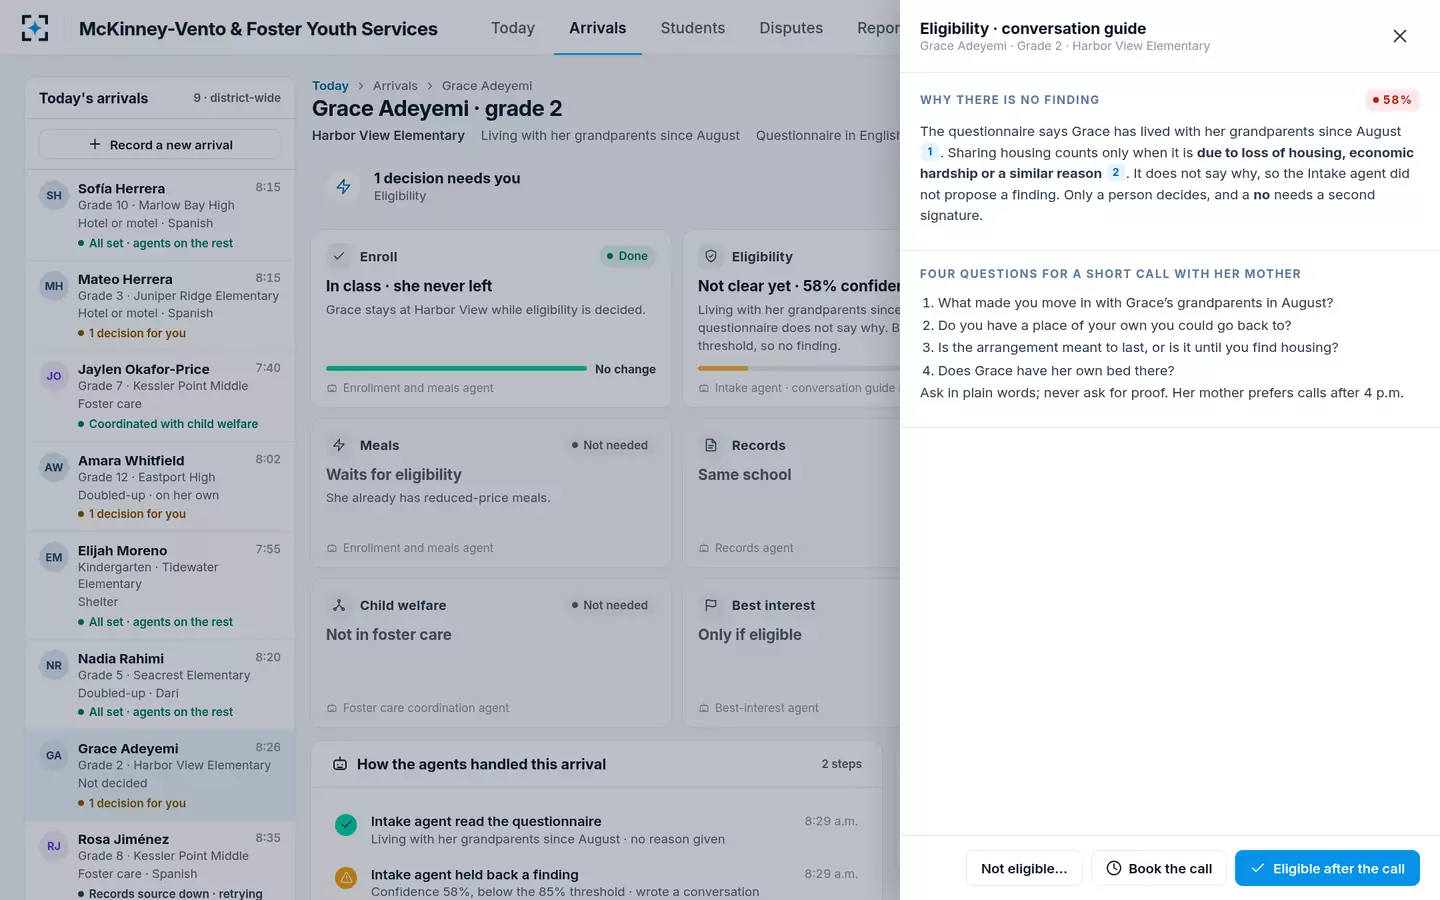
Task: Click the SH avatar for Sofía Herrera
Action: (x=54, y=195)
